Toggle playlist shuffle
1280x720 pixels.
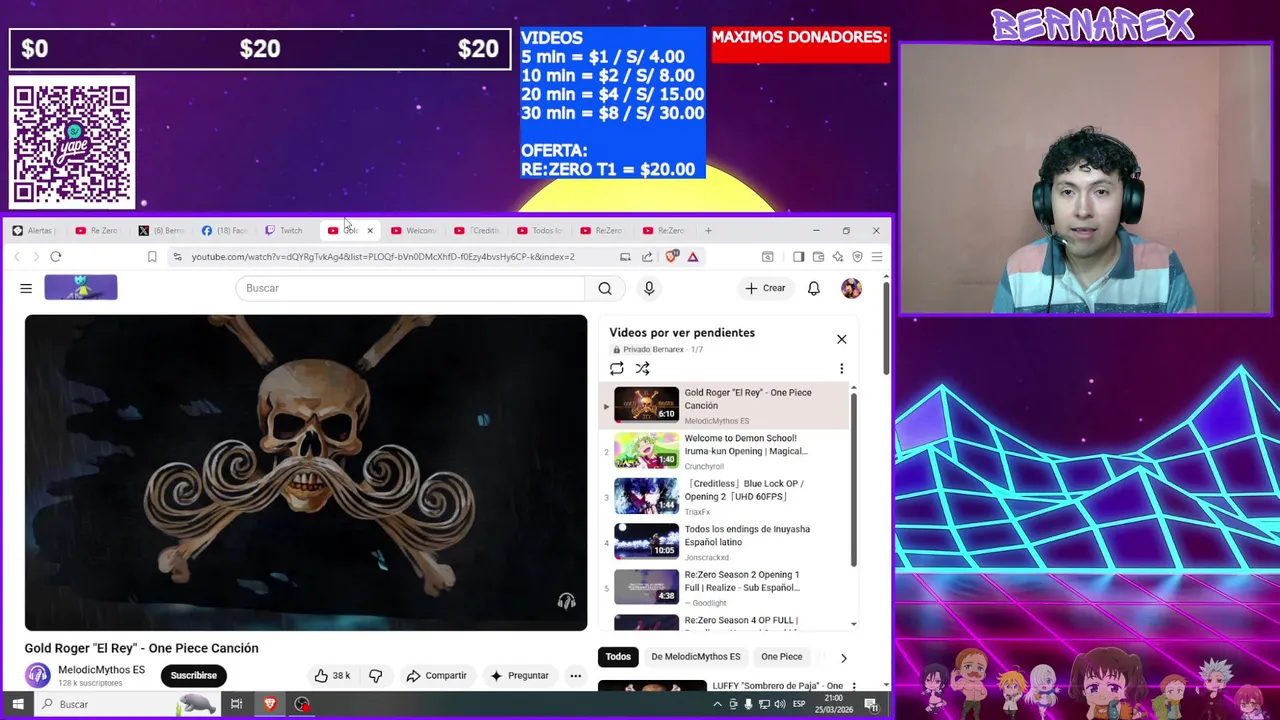[x=643, y=368]
